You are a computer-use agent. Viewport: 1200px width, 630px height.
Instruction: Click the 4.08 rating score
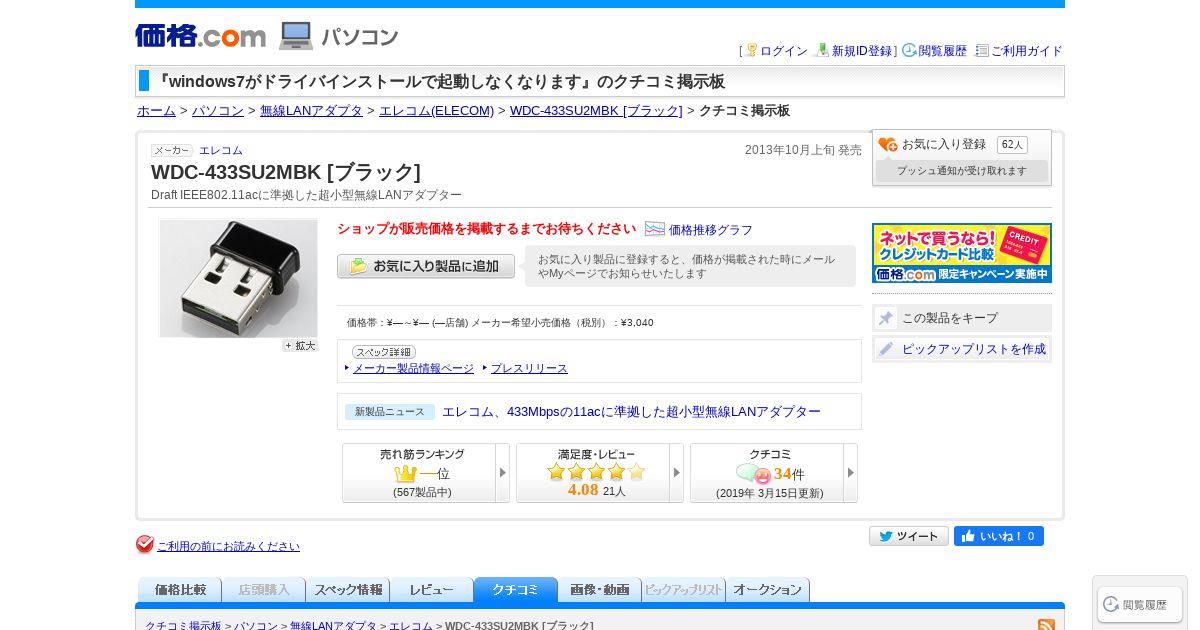coord(583,490)
